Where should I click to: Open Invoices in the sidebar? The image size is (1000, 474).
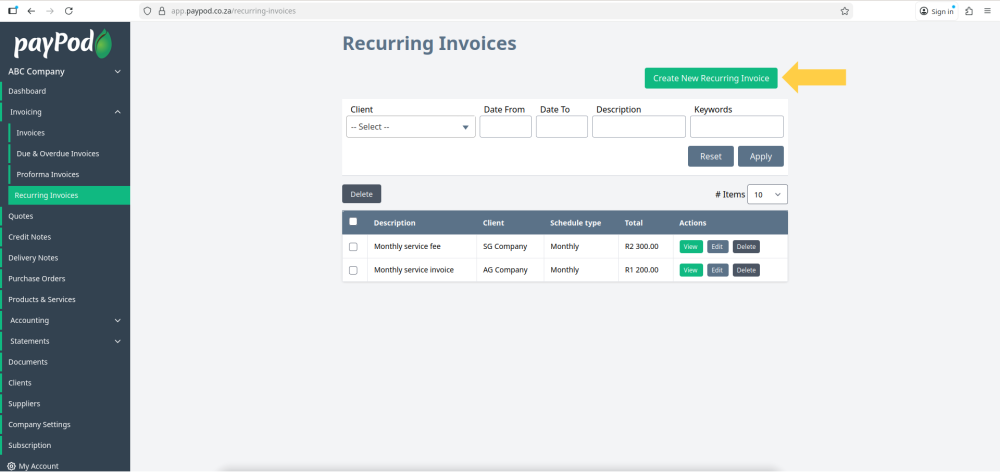31,133
